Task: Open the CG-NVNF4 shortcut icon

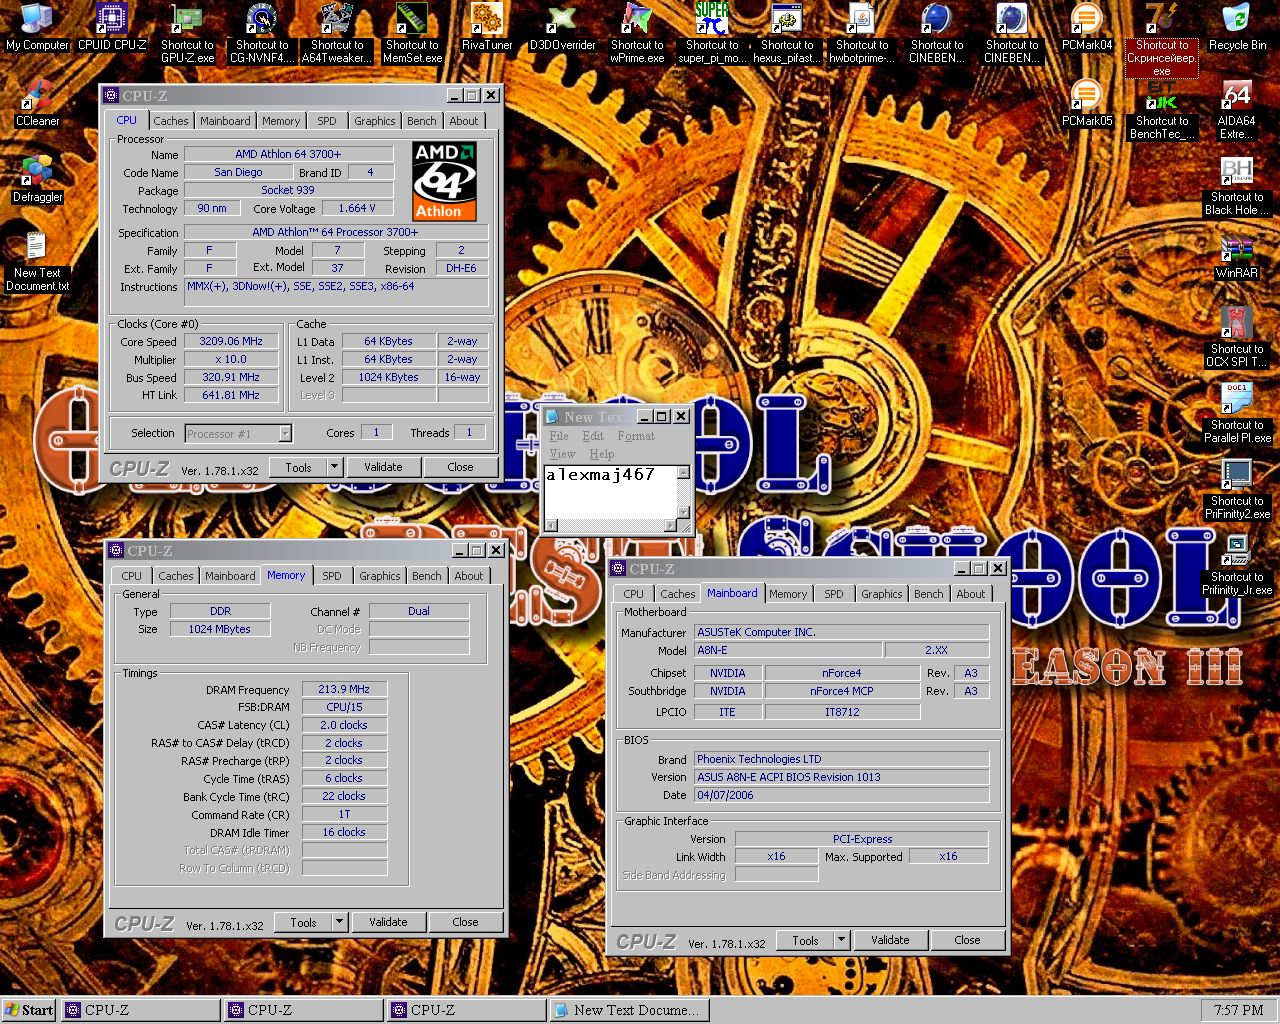Action: click(x=262, y=33)
